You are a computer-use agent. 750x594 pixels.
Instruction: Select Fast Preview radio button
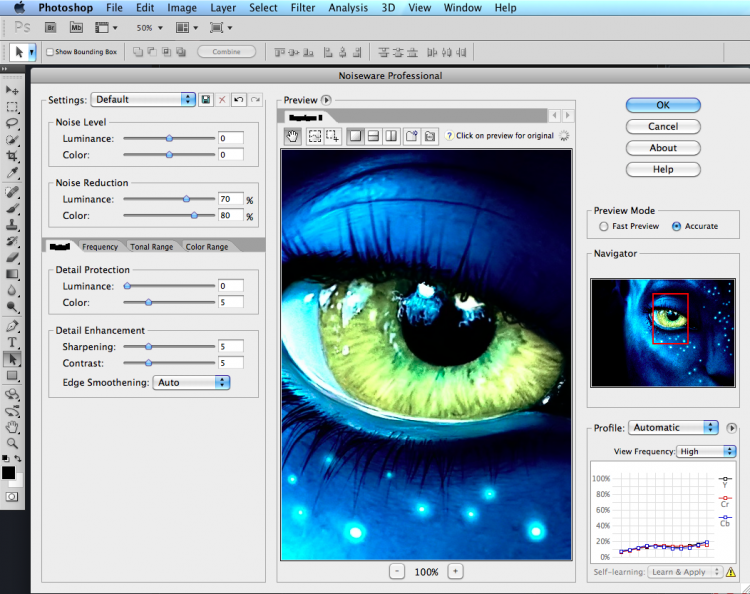point(604,226)
